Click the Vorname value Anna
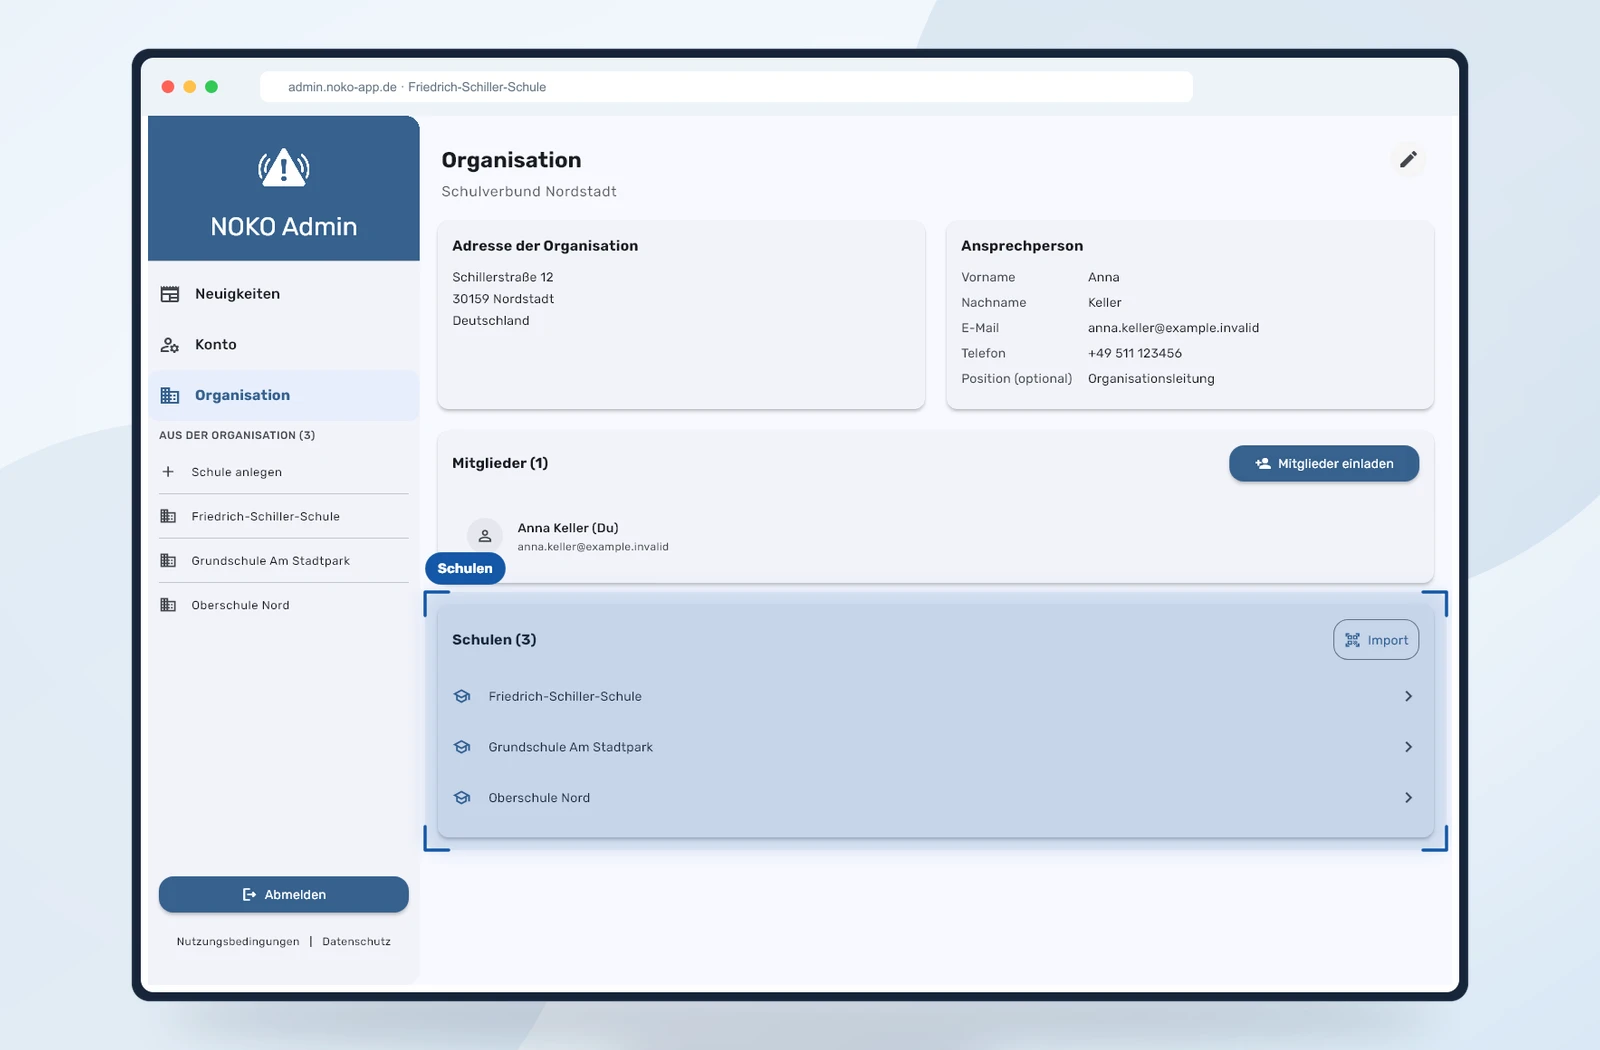 point(1104,277)
